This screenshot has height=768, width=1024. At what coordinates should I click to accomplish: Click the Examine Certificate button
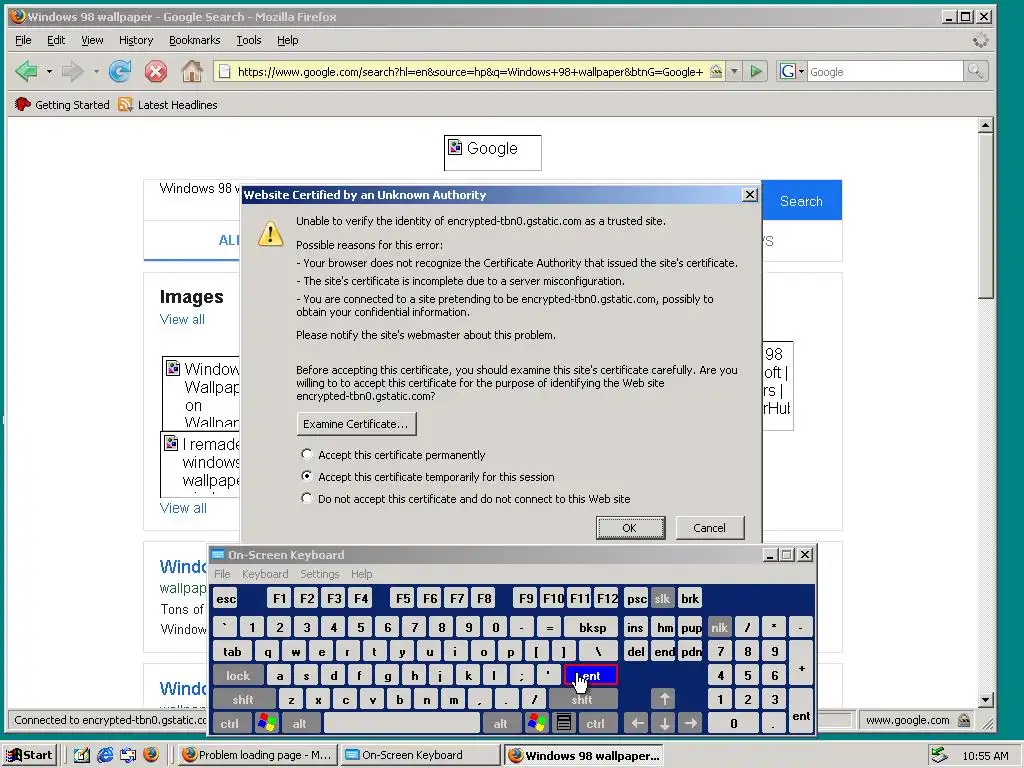(356, 424)
